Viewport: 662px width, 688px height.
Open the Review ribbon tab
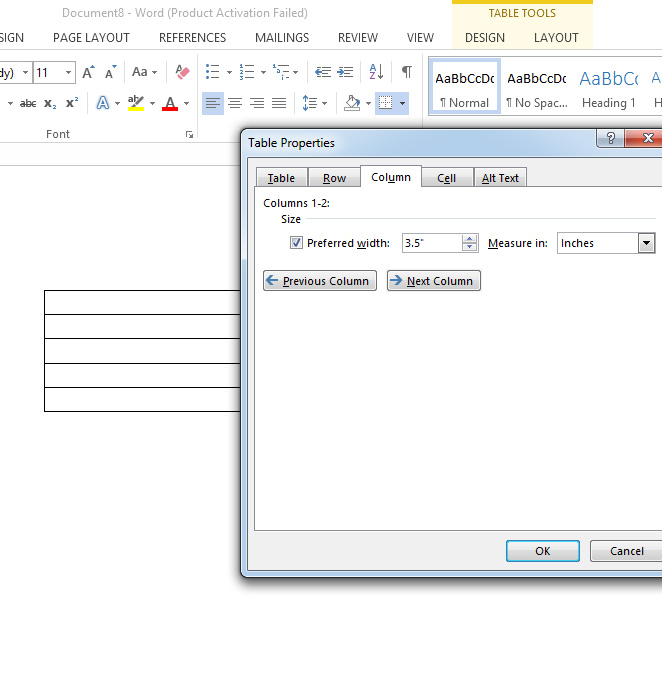coord(358,38)
